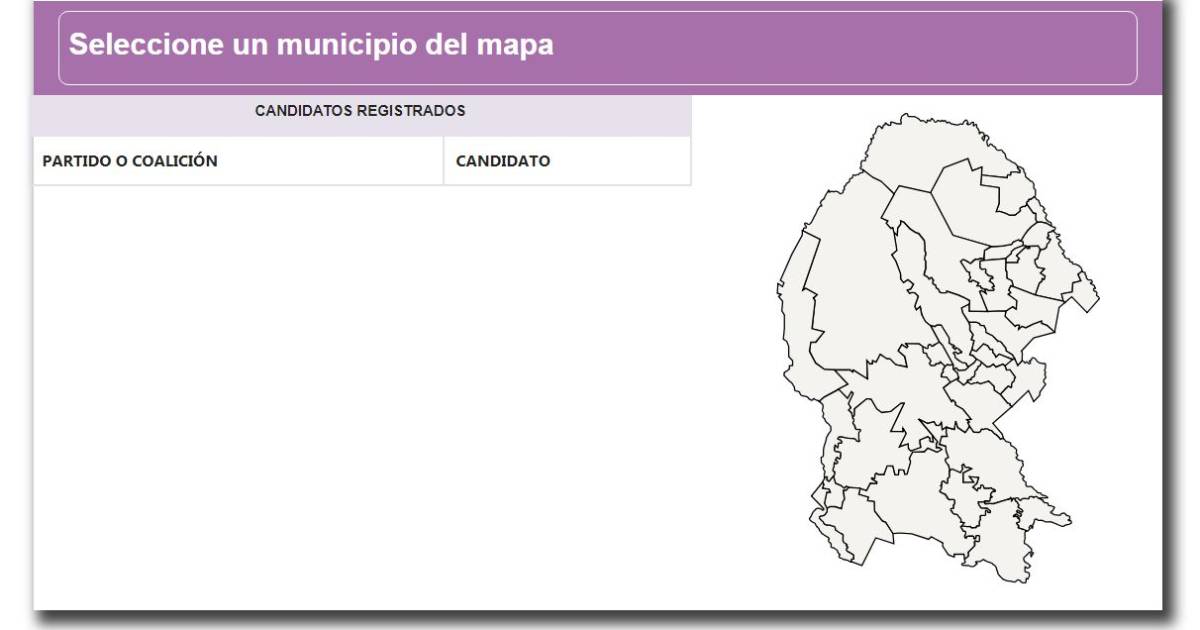
Task: Click the 'CANDIDATOS REGISTRADOS' table title
Action: click(360, 111)
